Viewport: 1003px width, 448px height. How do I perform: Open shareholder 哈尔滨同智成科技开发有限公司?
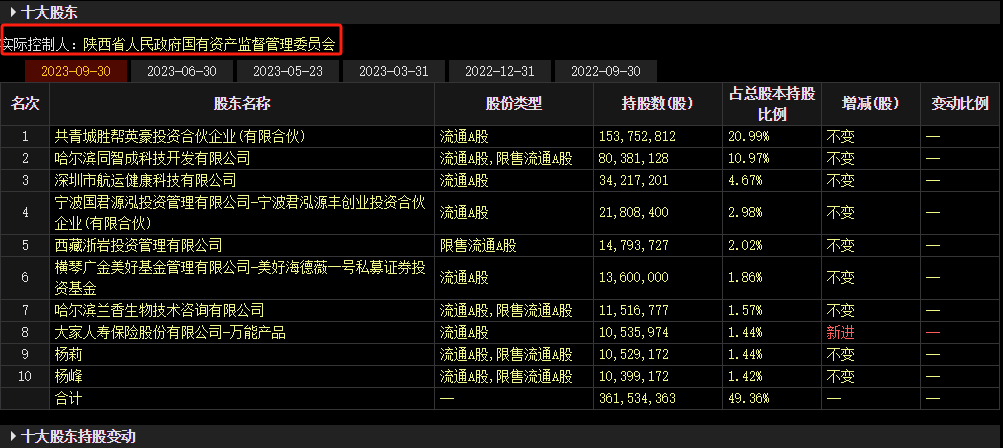coord(152,158)
